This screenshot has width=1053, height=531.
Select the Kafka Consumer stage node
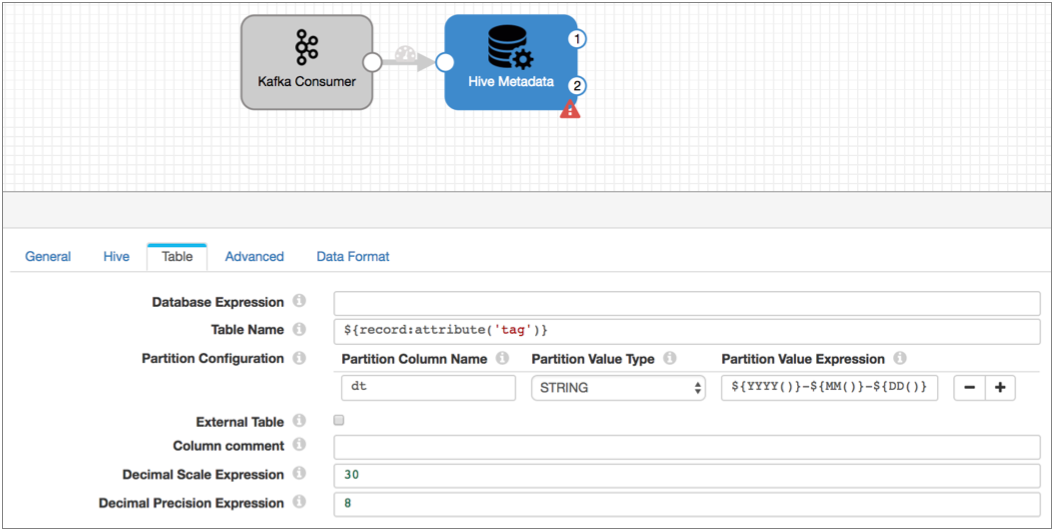[306, 62]
